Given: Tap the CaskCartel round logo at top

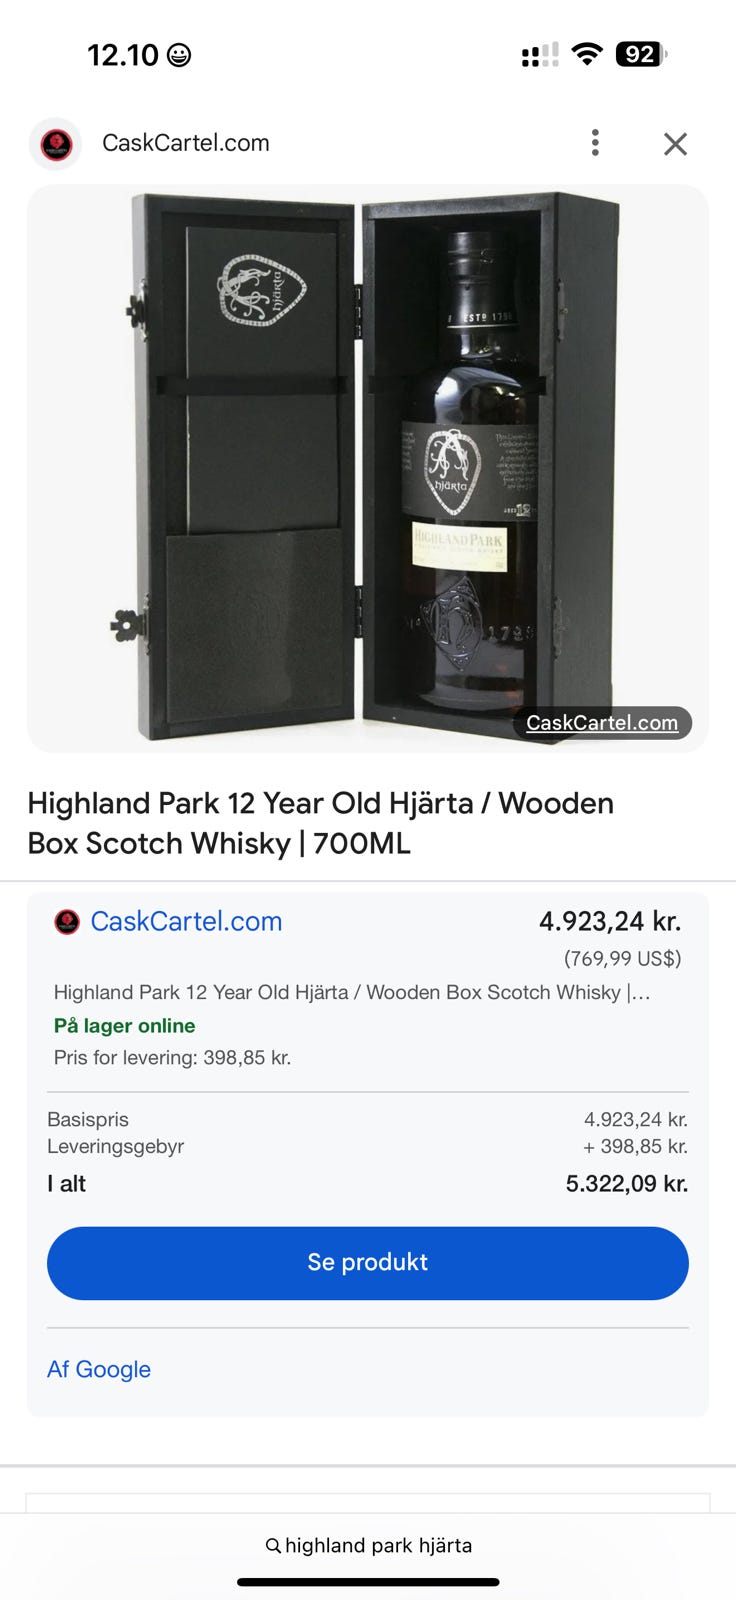Looking at the screenshot, I should (x=56, y=144).
